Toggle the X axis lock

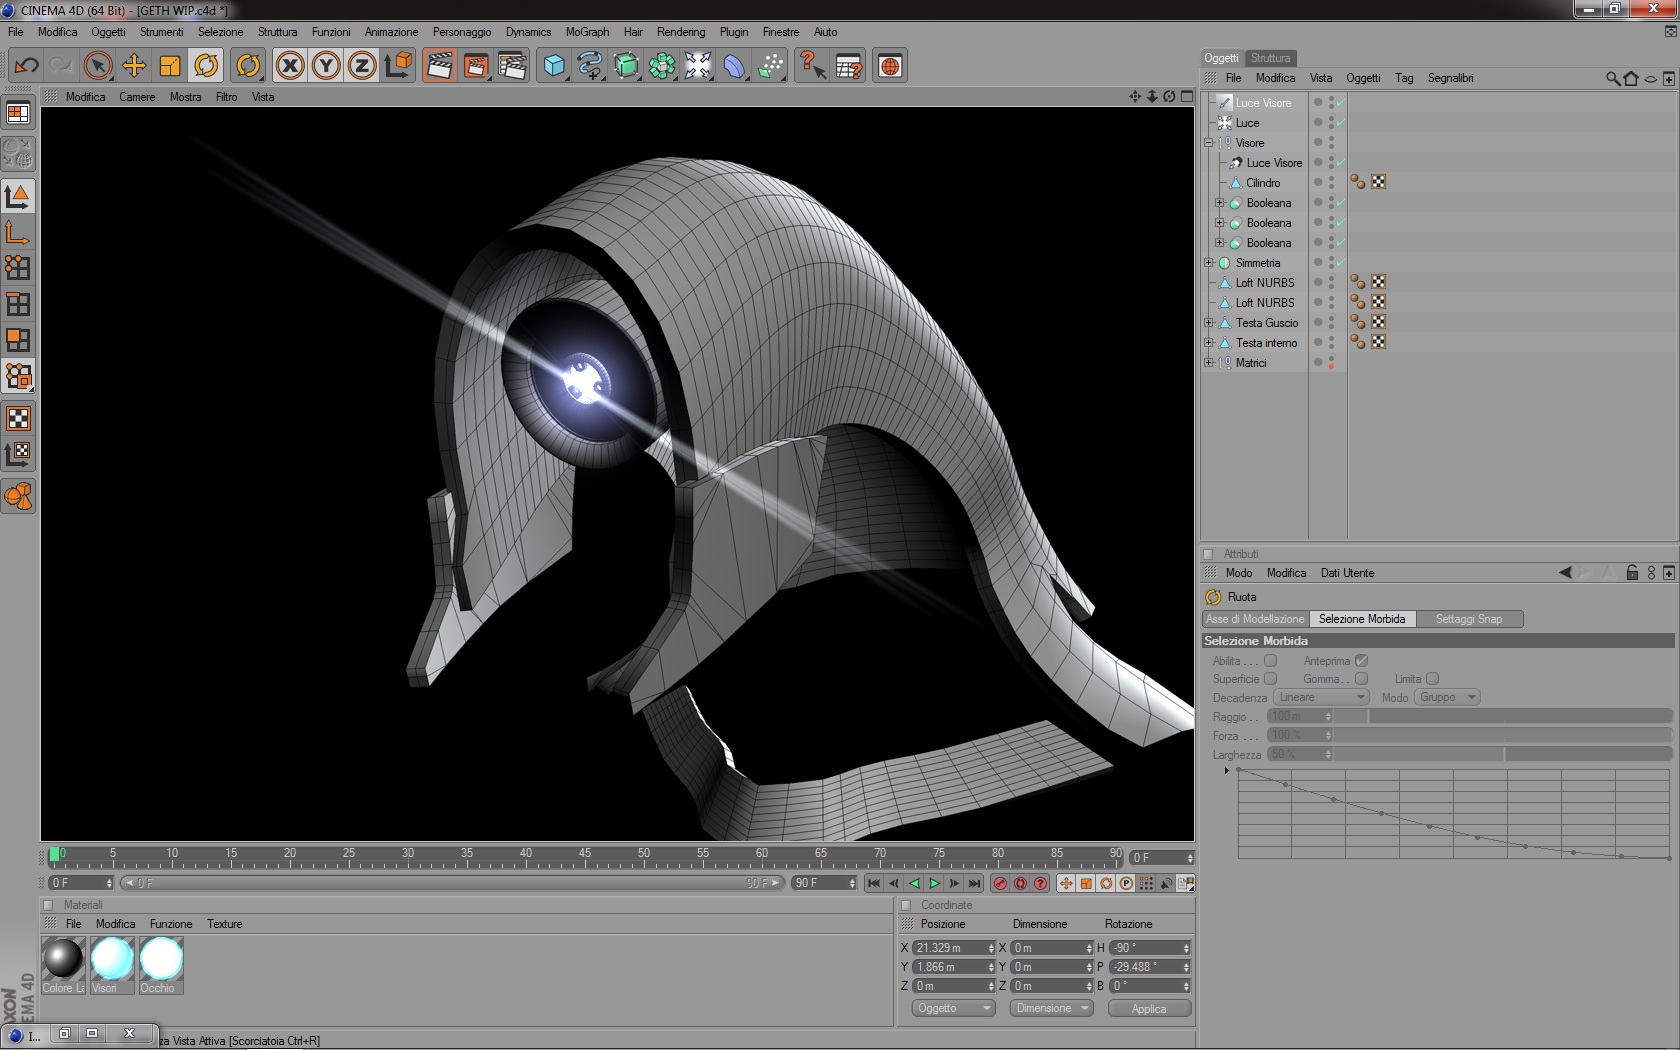tap(290, 66)
